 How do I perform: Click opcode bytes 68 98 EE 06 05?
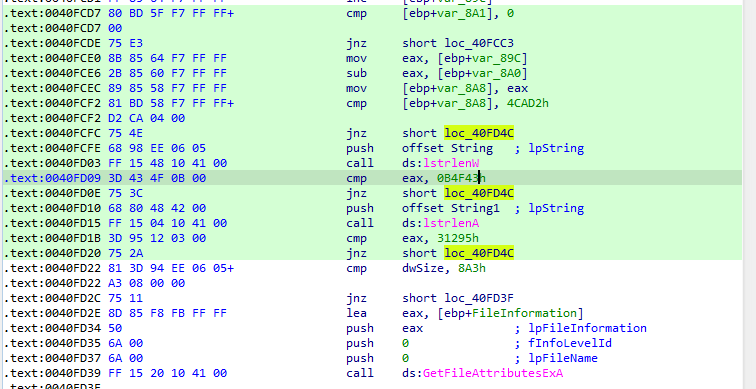point(157,148)
